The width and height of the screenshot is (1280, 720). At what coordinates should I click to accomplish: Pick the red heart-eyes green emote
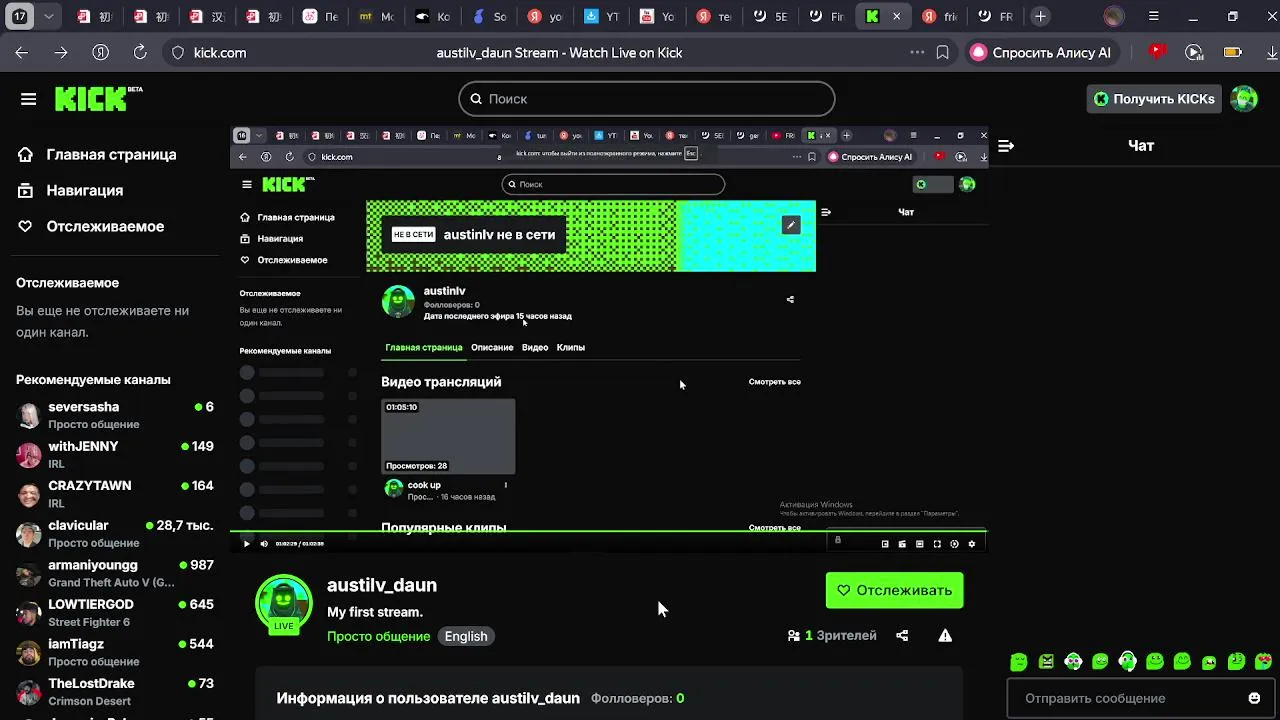pyautogui.click(x=1263, y=662)
